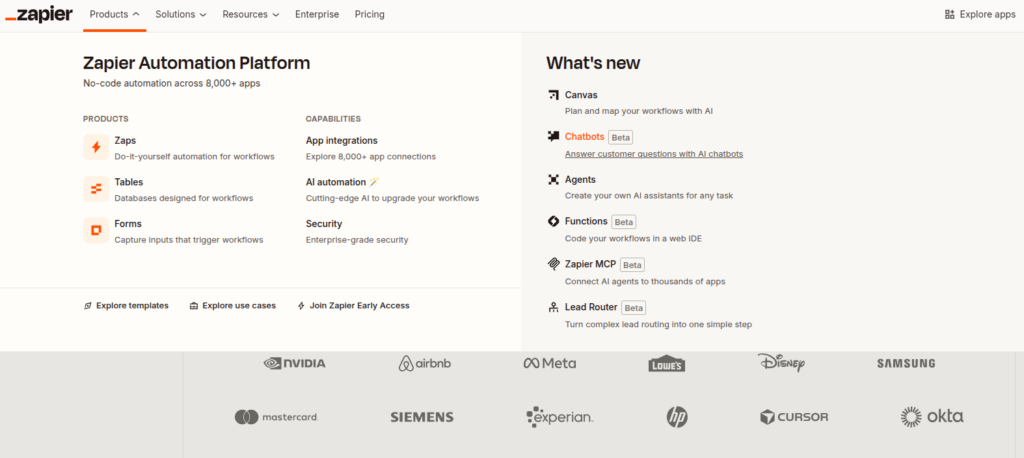The image size is (1024, 458).
Task: Click the Zapier logo
Action: 38,15
